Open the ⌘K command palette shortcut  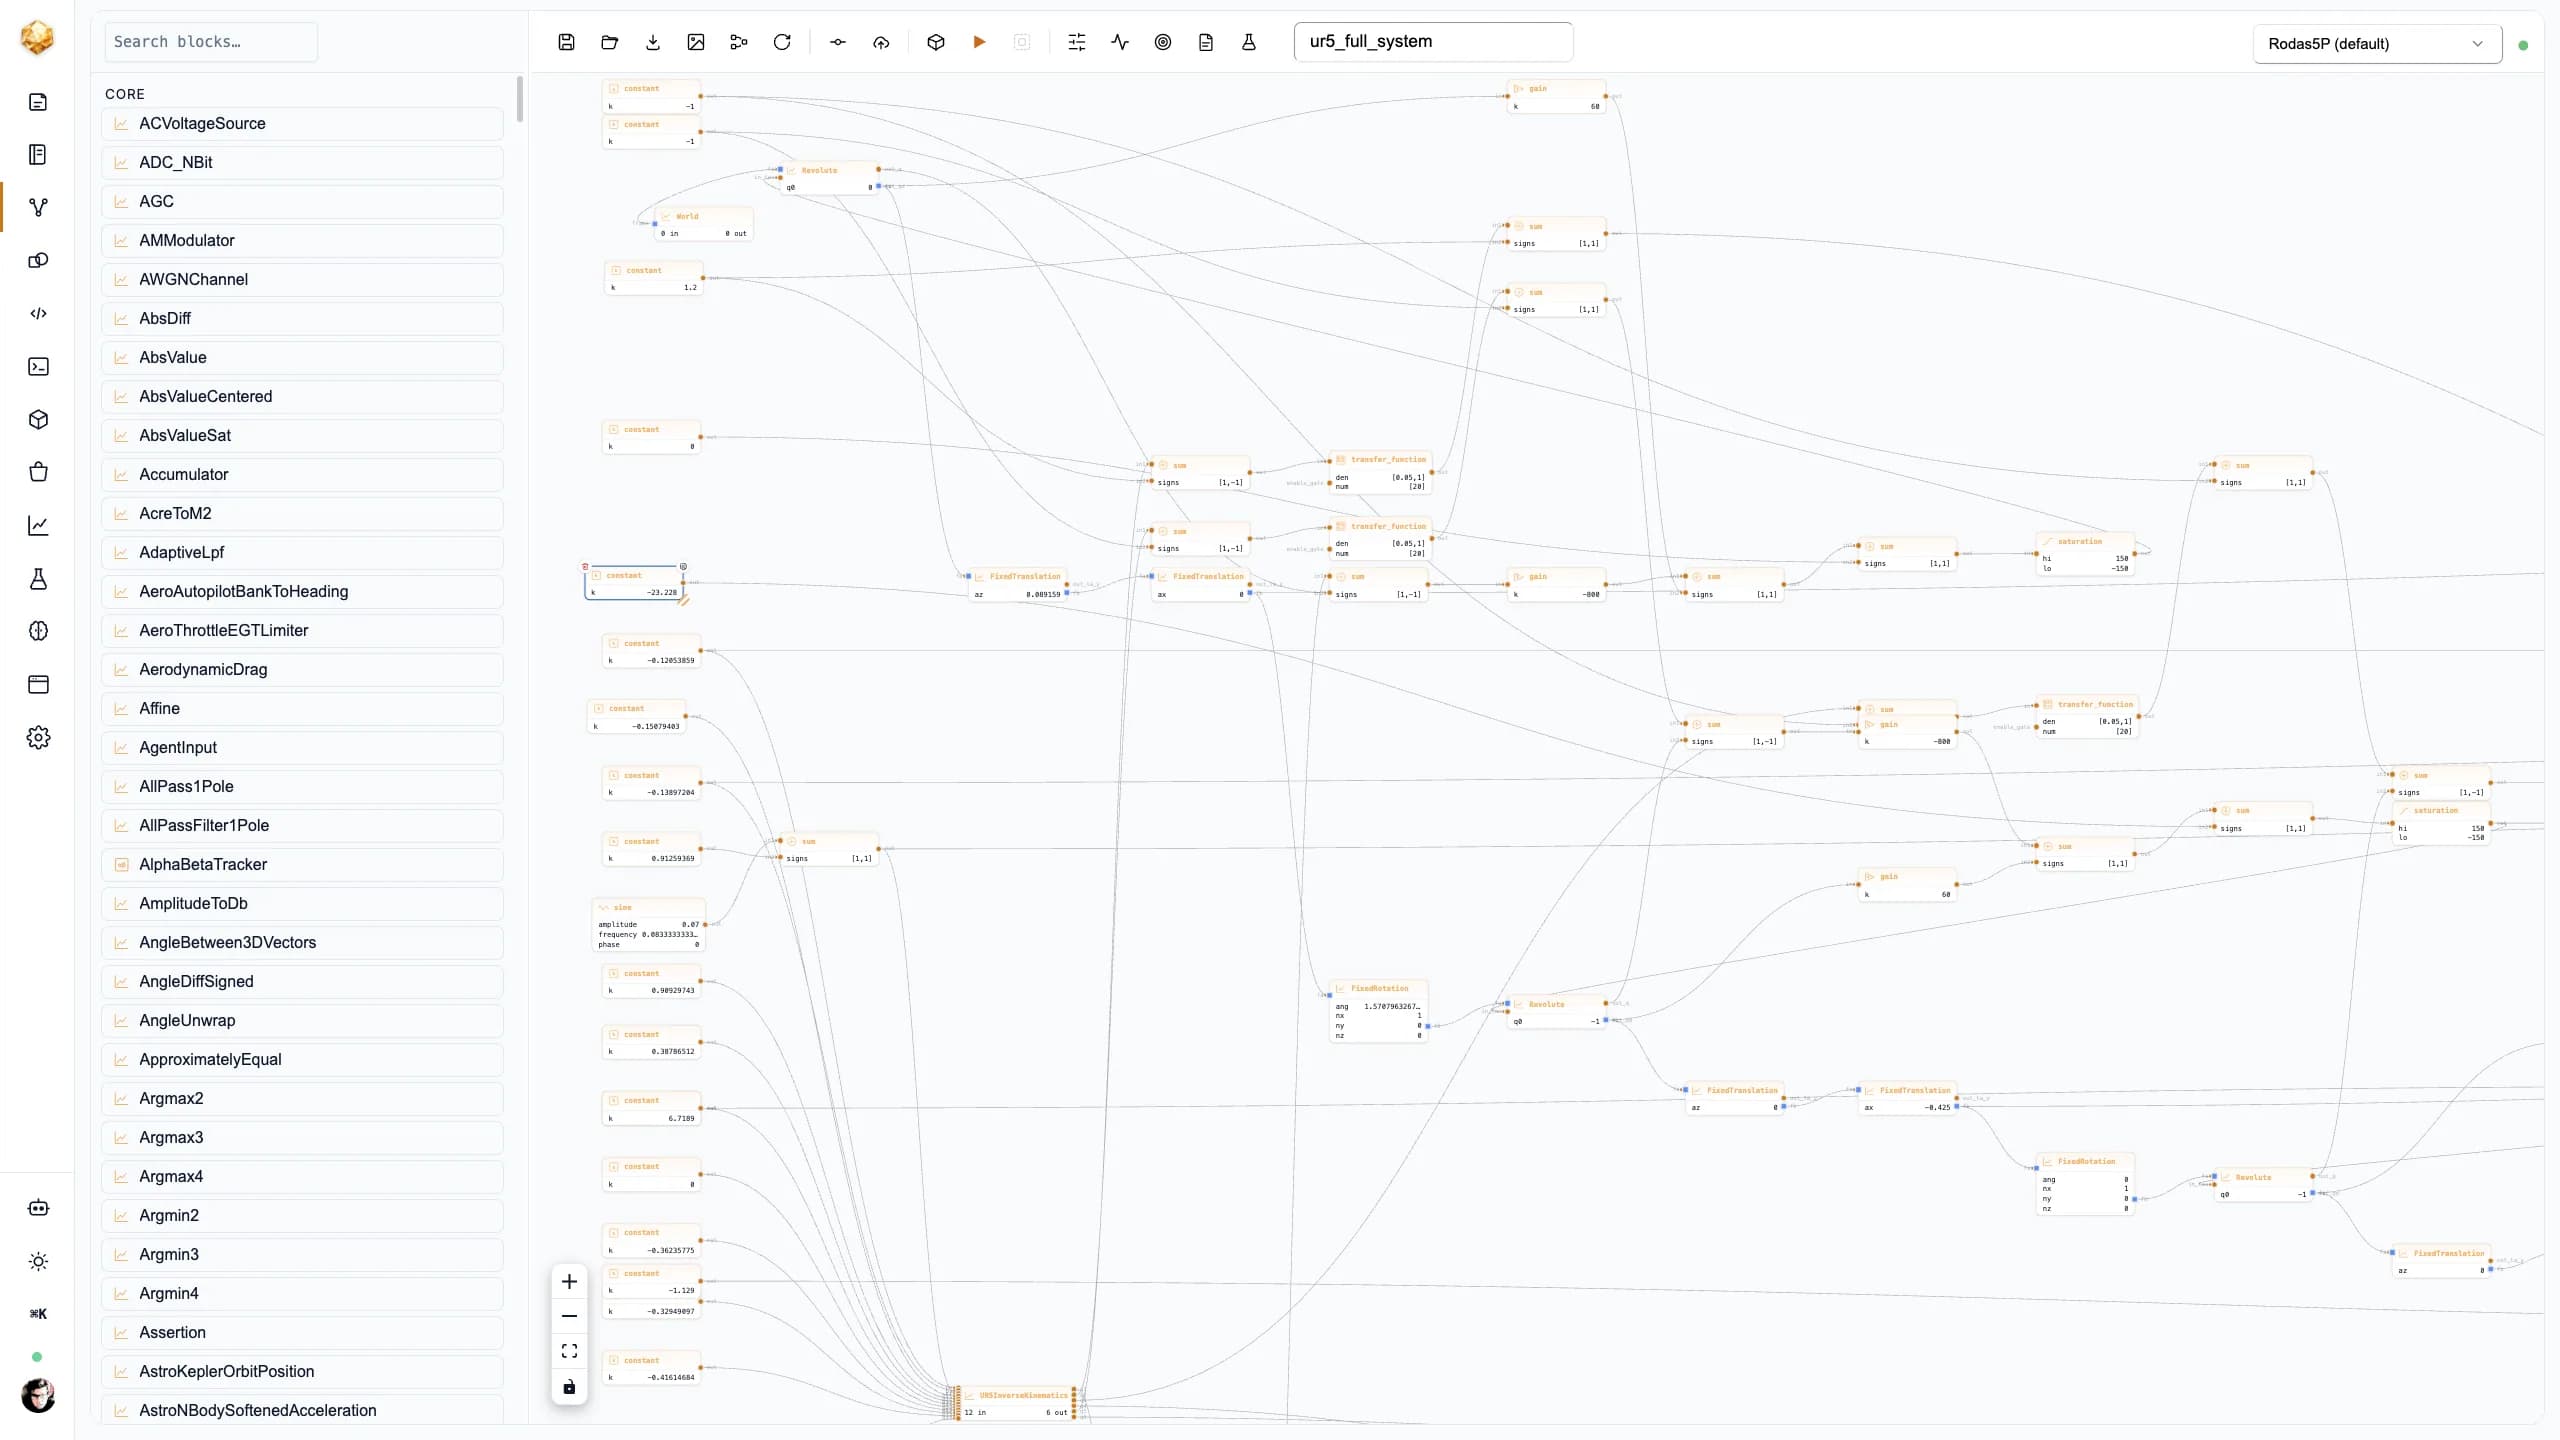coord(38,1314)
